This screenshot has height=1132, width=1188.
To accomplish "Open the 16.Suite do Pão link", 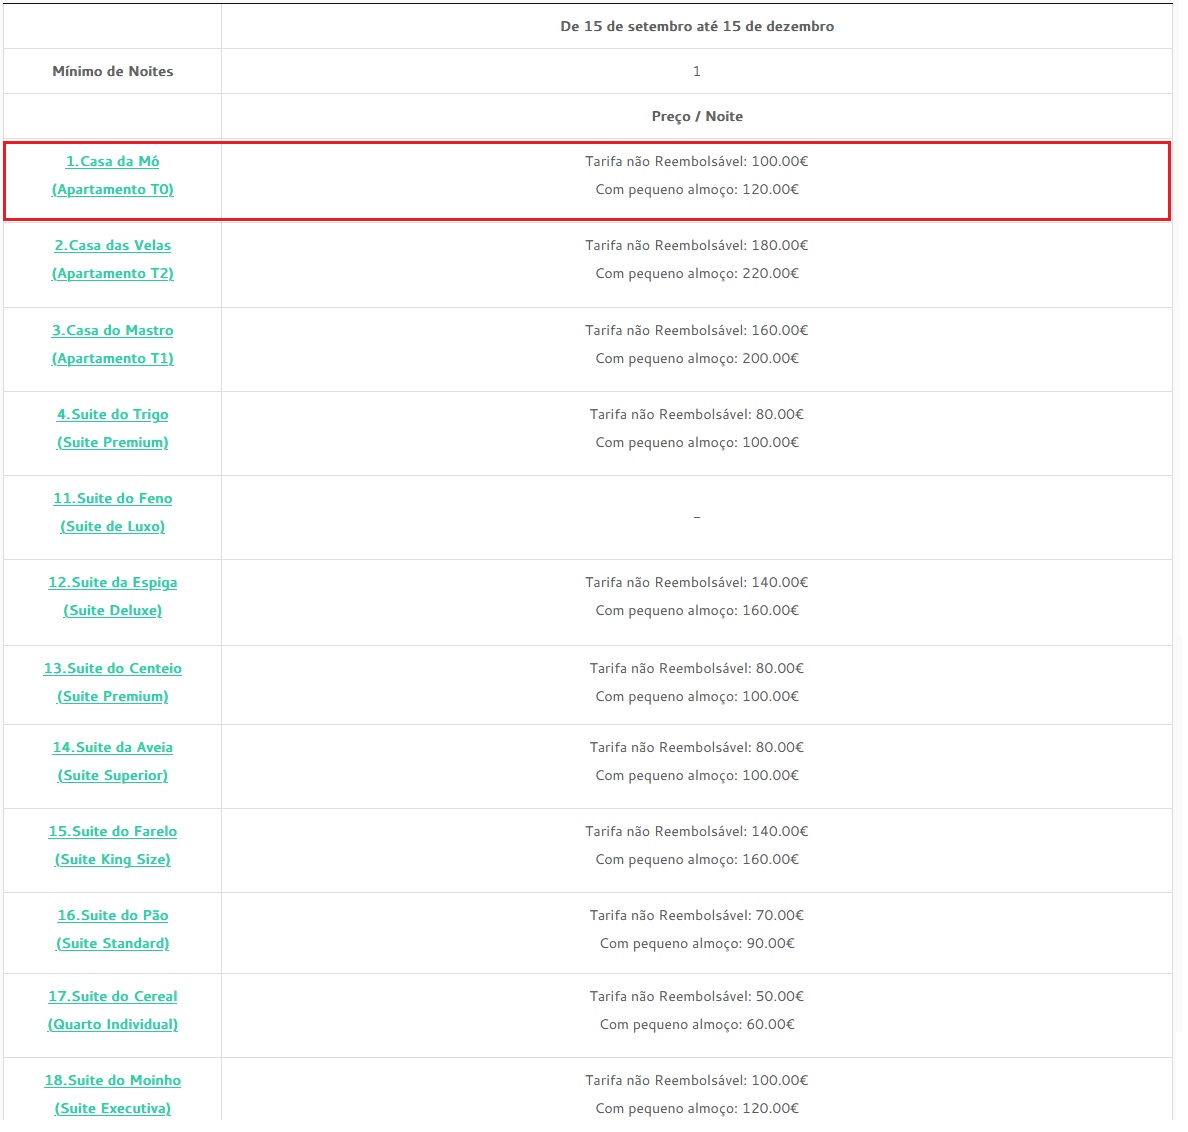I will pyautogui.click(x=113, y=916).
